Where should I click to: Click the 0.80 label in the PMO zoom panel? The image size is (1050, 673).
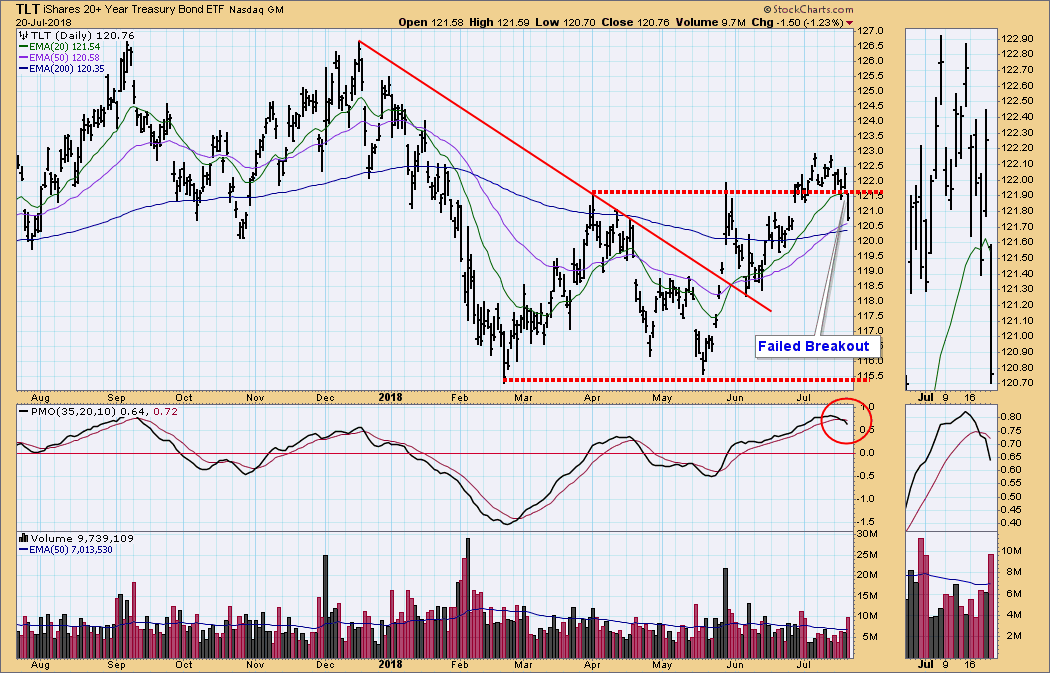[x=1012, y=417]
